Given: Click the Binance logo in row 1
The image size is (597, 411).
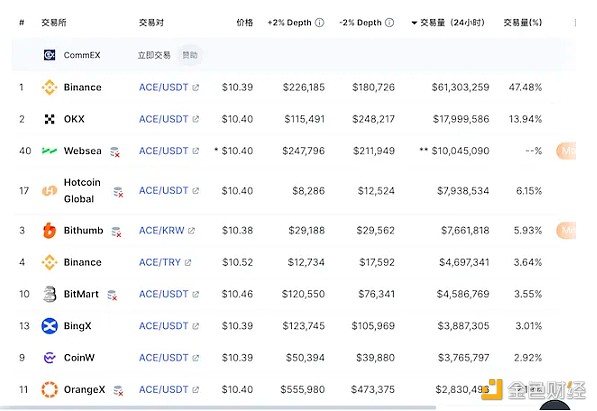Looking at the screenshot, I should 49,87.
